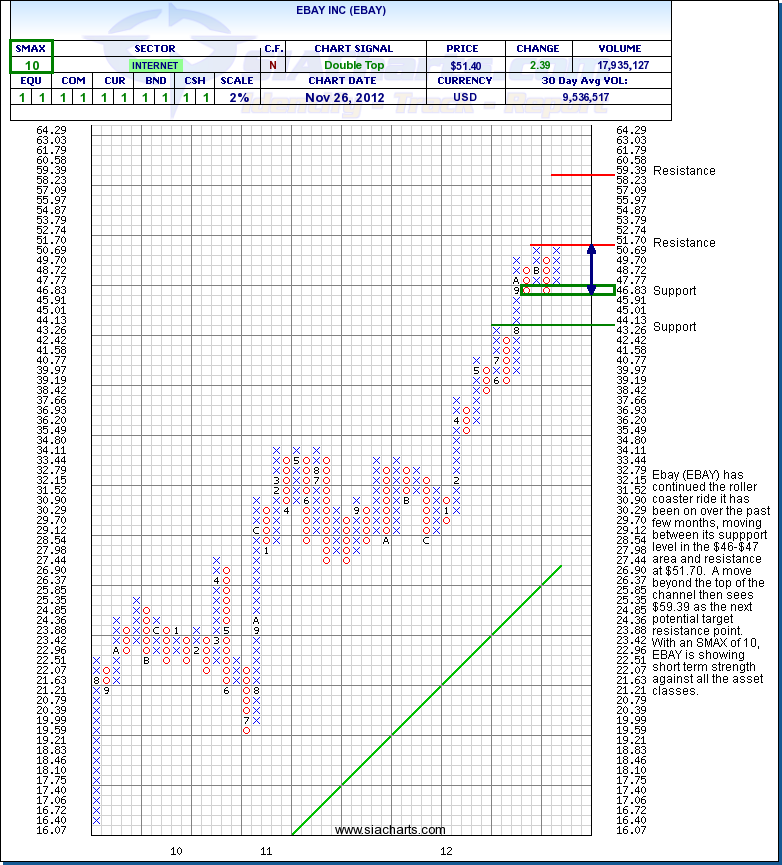Select the 2% scale value
This screenshot has height=865, width=782.
point(236,97)
